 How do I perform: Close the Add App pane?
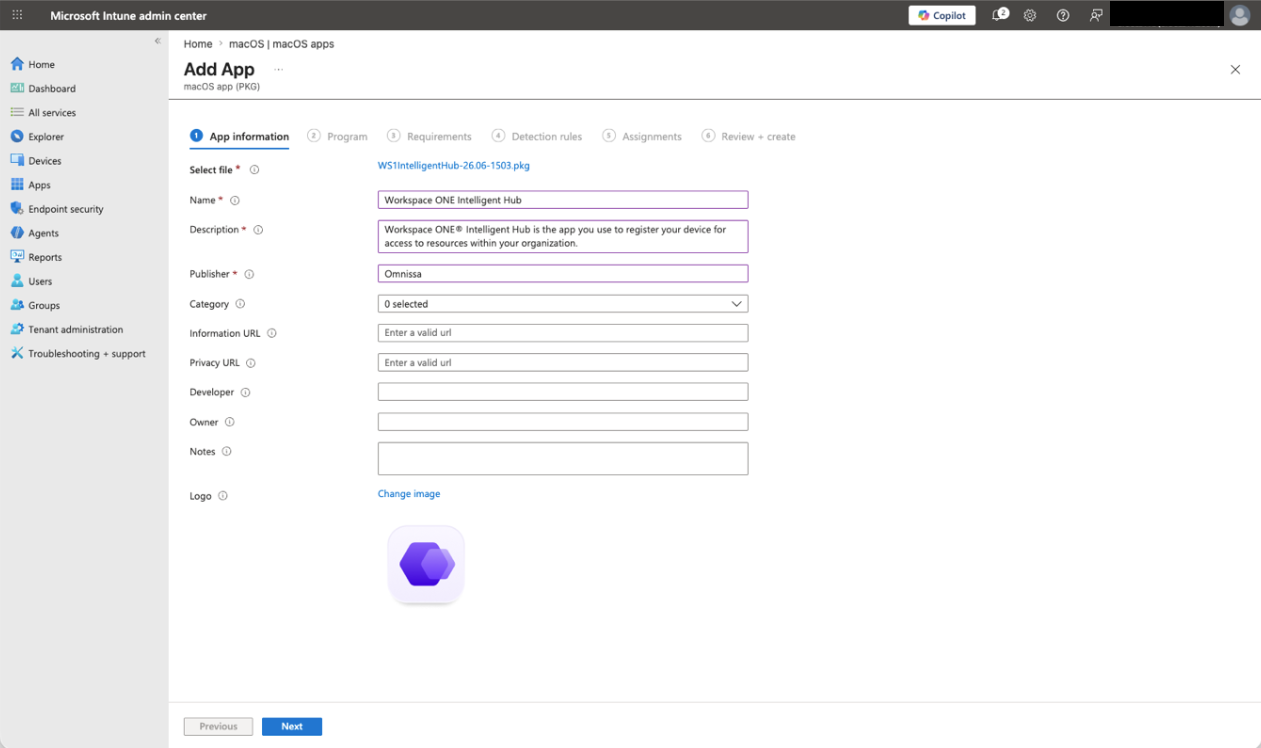point(1235,70)
